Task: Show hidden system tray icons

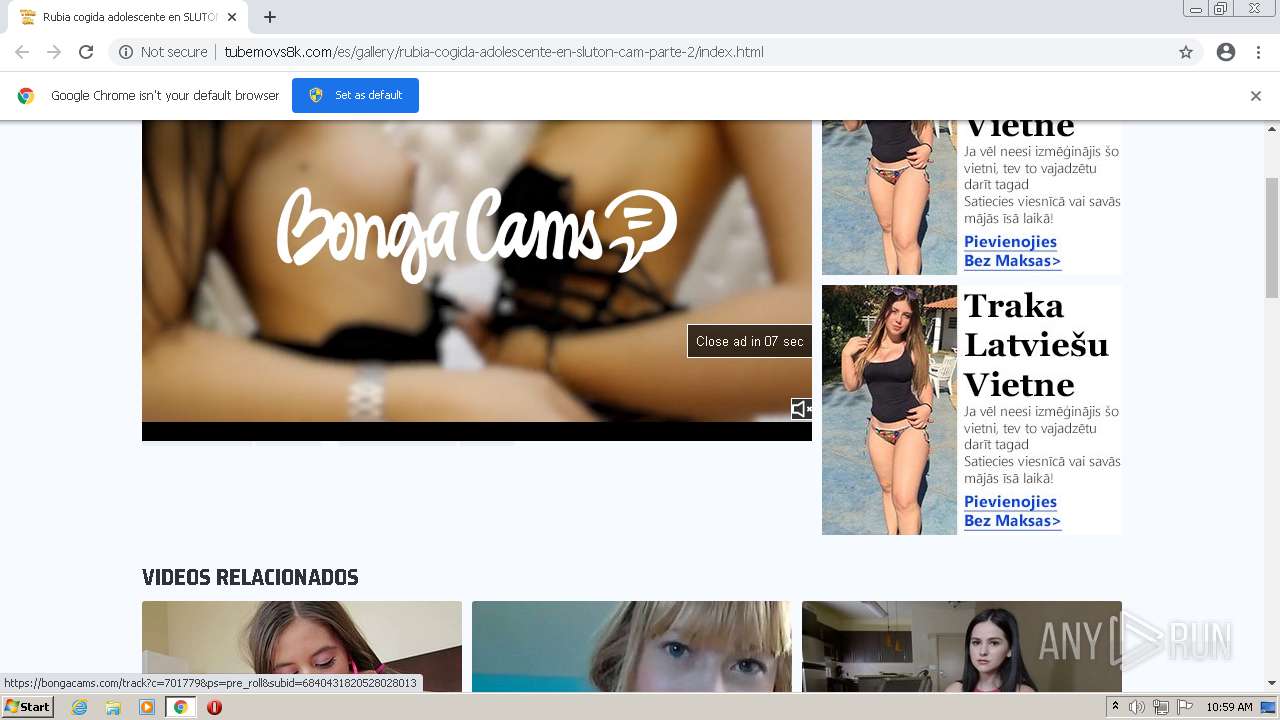Action: 1115,707
